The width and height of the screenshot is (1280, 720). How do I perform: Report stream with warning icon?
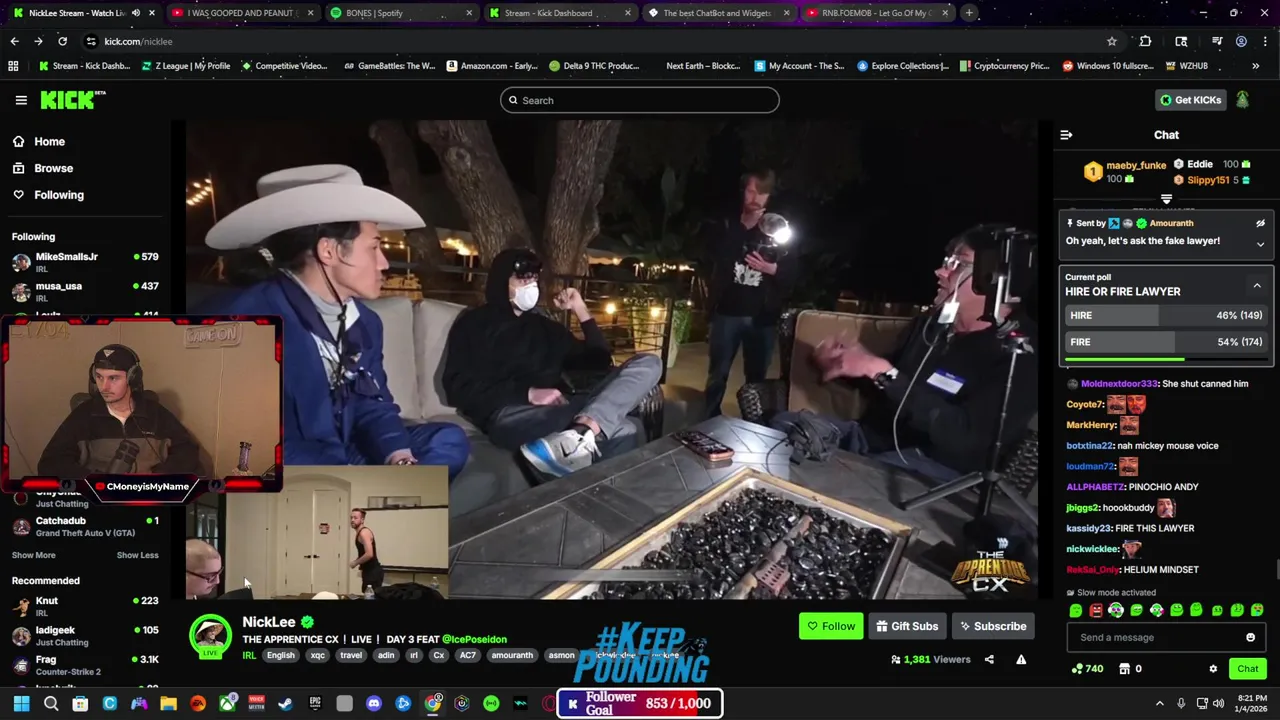[1021, 660]
